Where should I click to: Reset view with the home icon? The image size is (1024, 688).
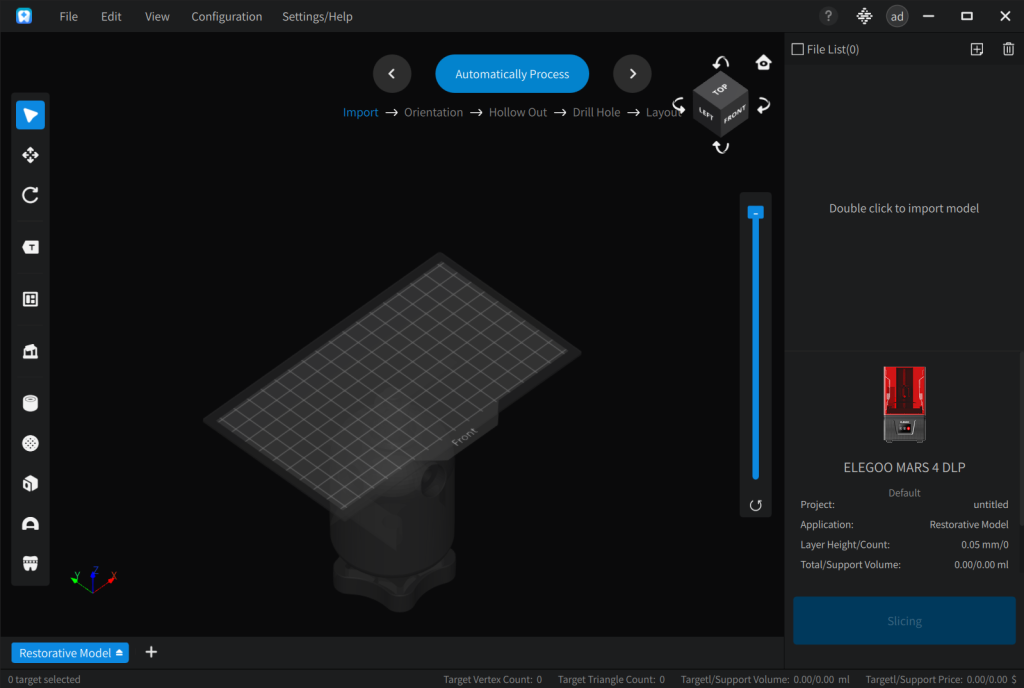coord(764,63)
